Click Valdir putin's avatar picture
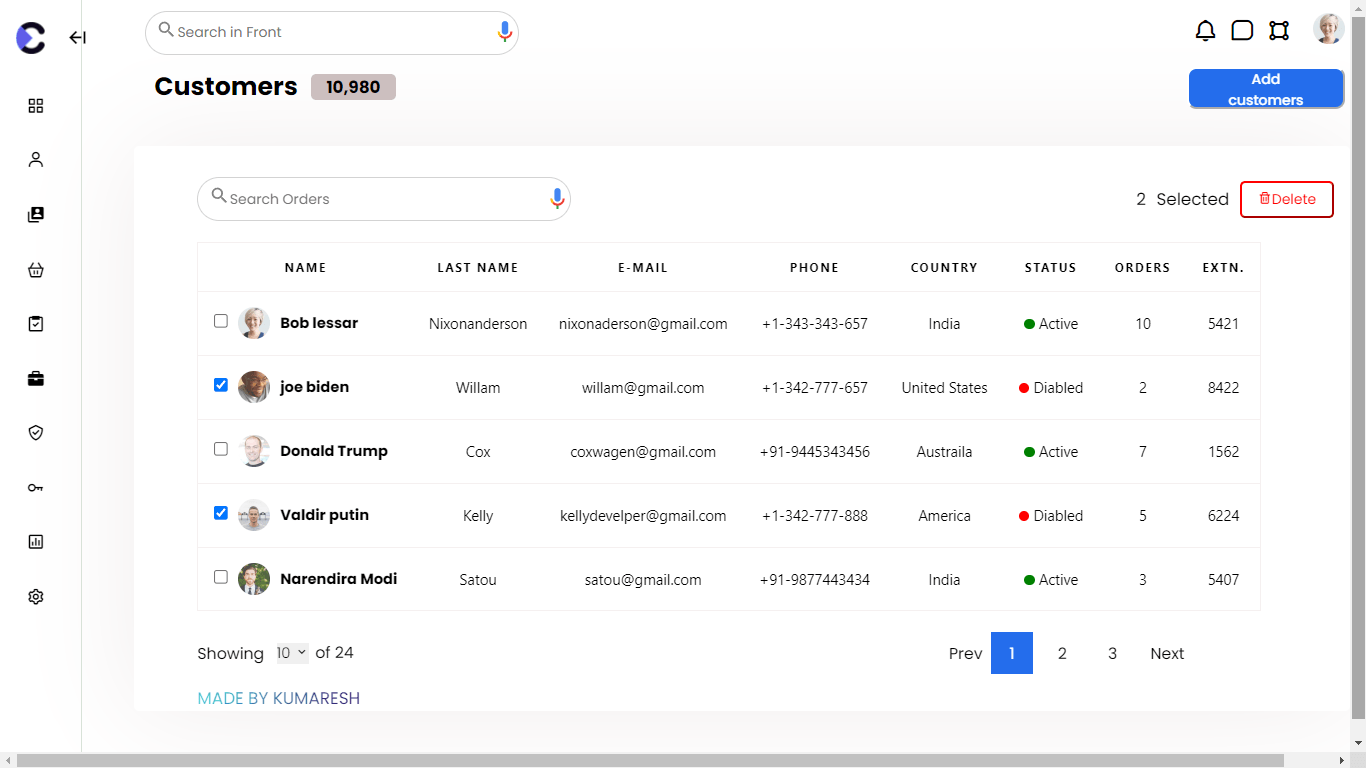 click(x=254, y=515)
